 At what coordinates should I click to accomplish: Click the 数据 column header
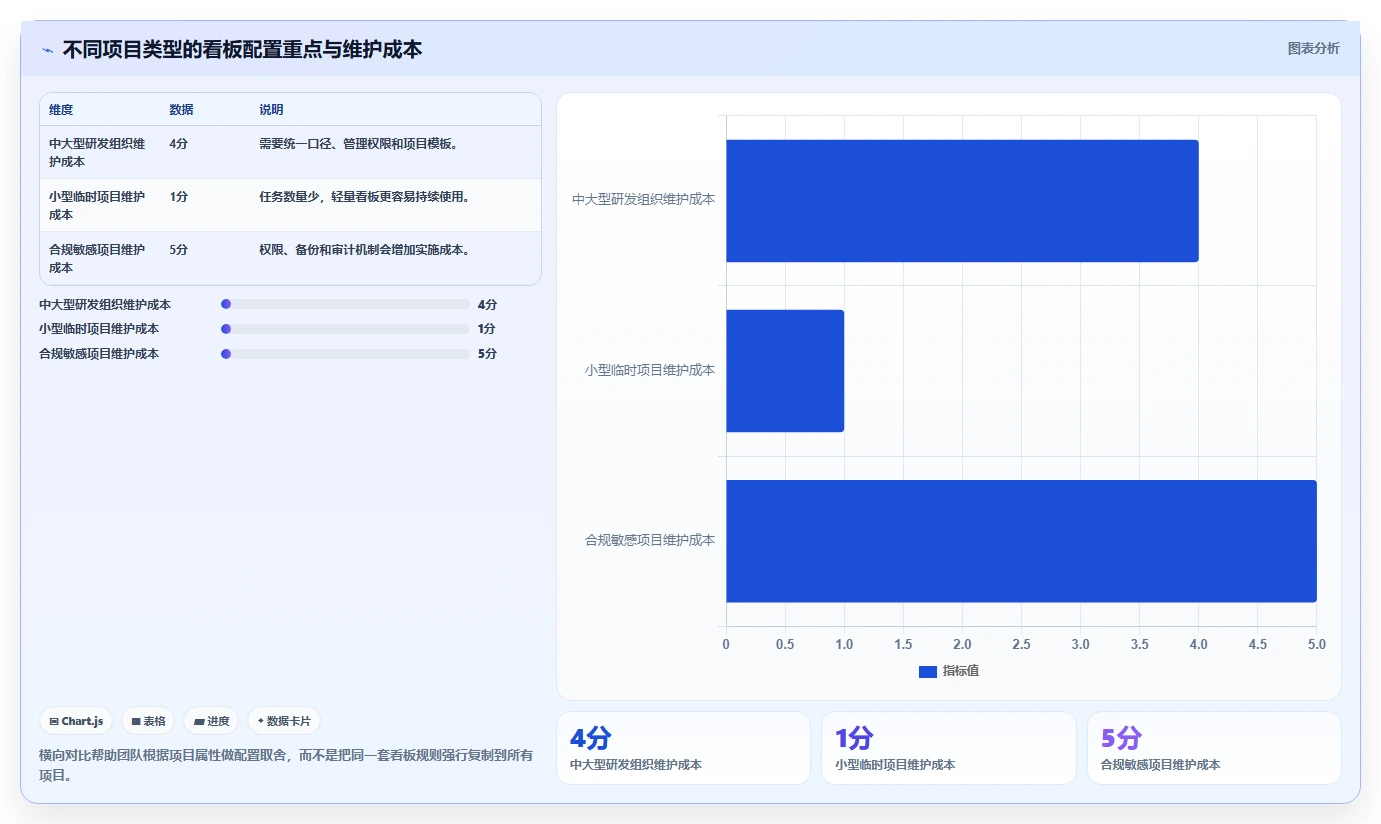pos(182,110)
